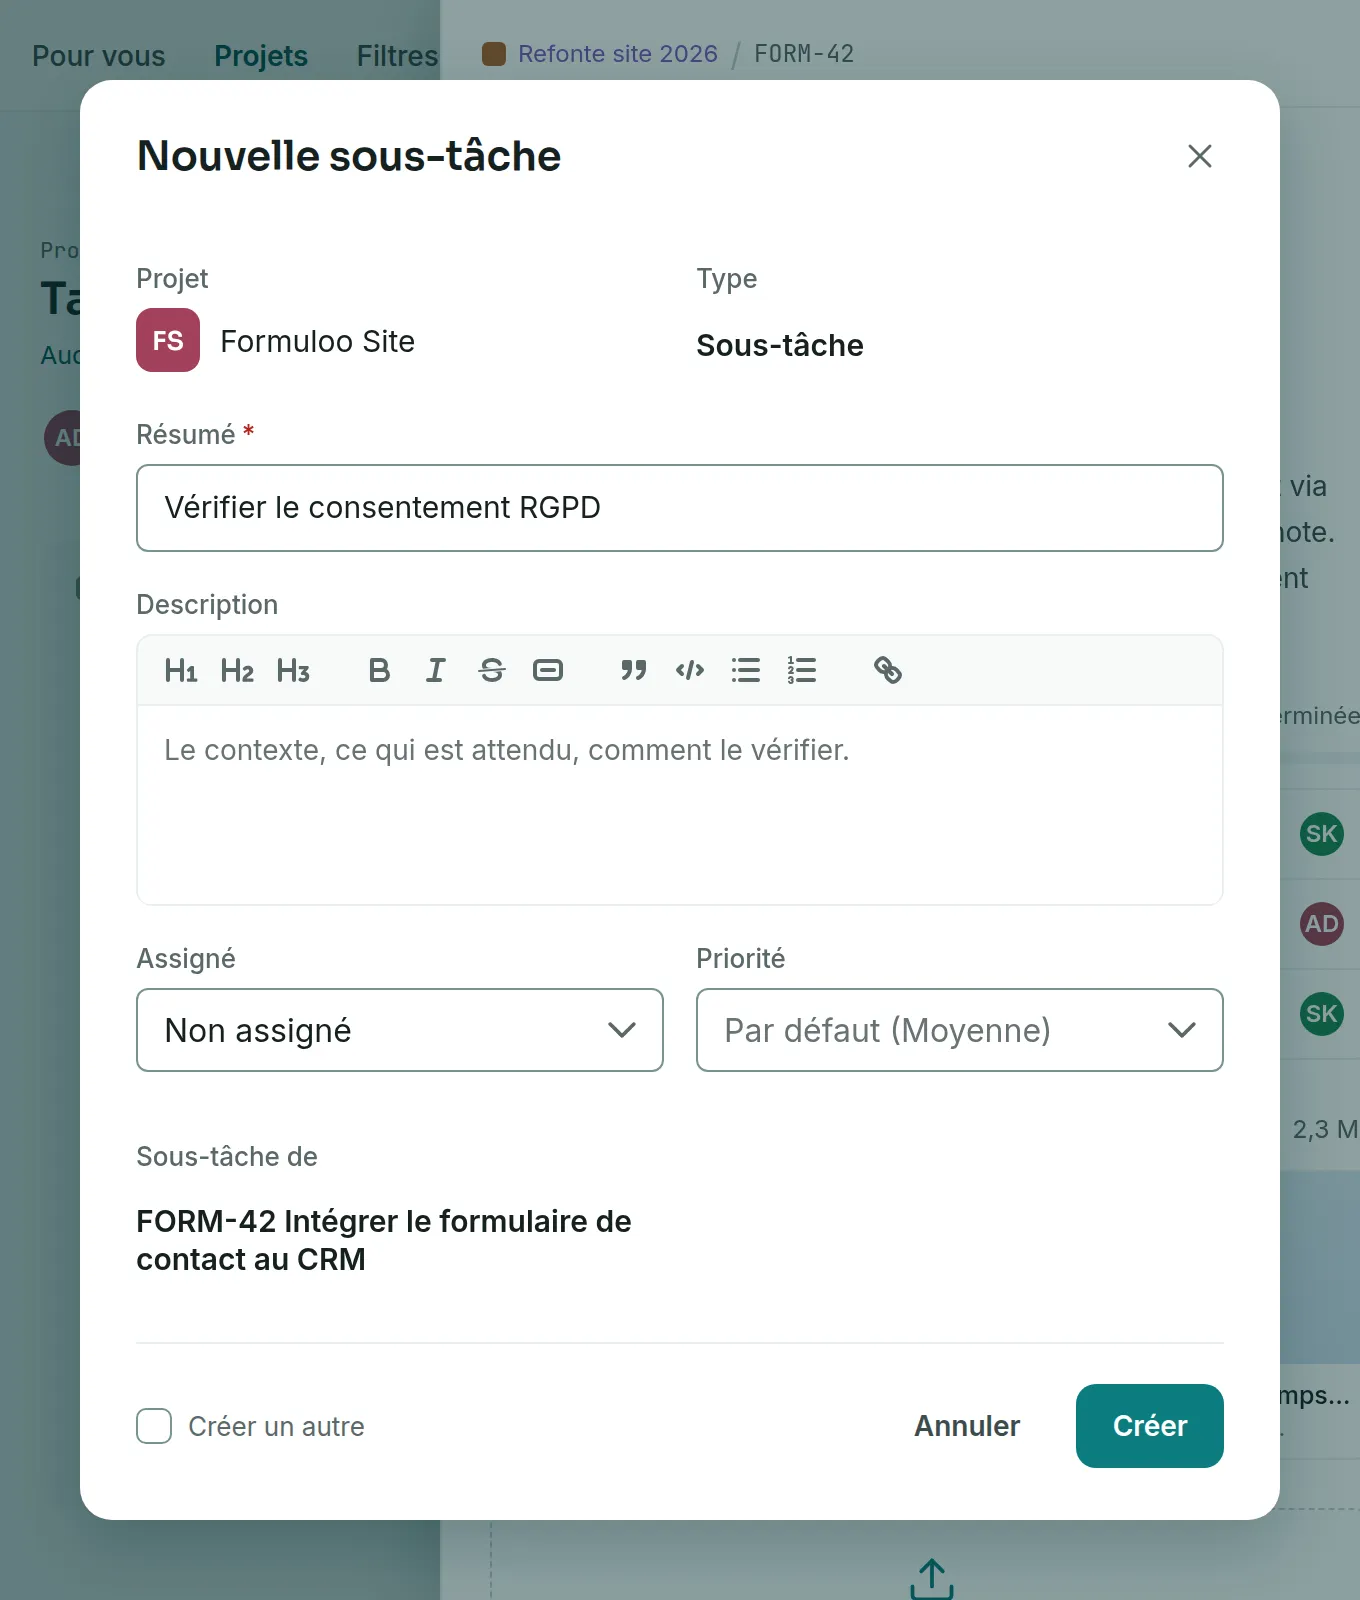
Task: Click the FS project avatar for Formuloo Site
Action: click(168, 340)
